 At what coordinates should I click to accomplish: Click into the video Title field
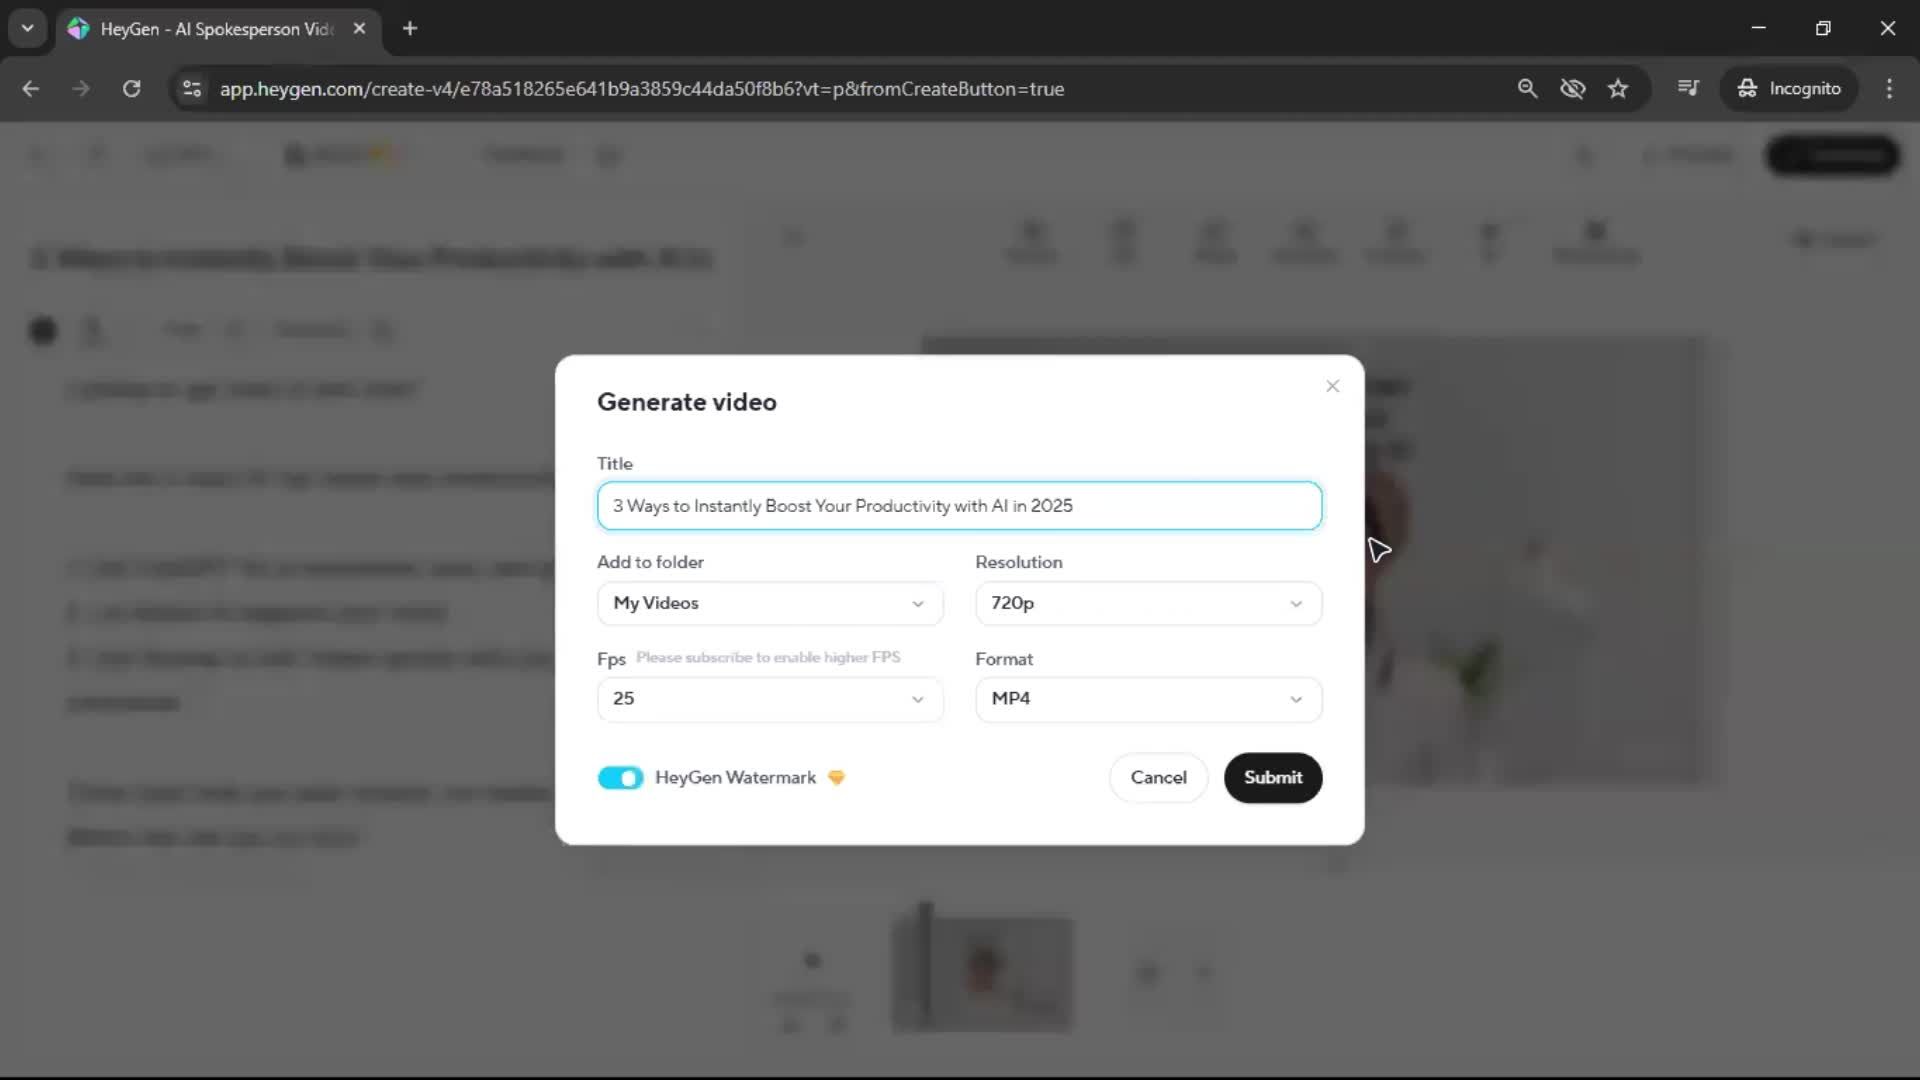tap(958, 506)
